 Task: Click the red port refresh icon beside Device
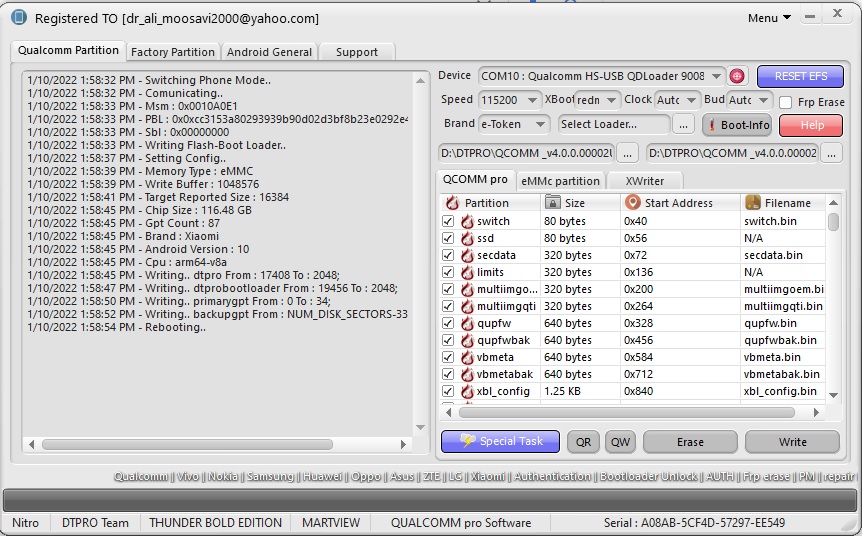tap(737, 76)
